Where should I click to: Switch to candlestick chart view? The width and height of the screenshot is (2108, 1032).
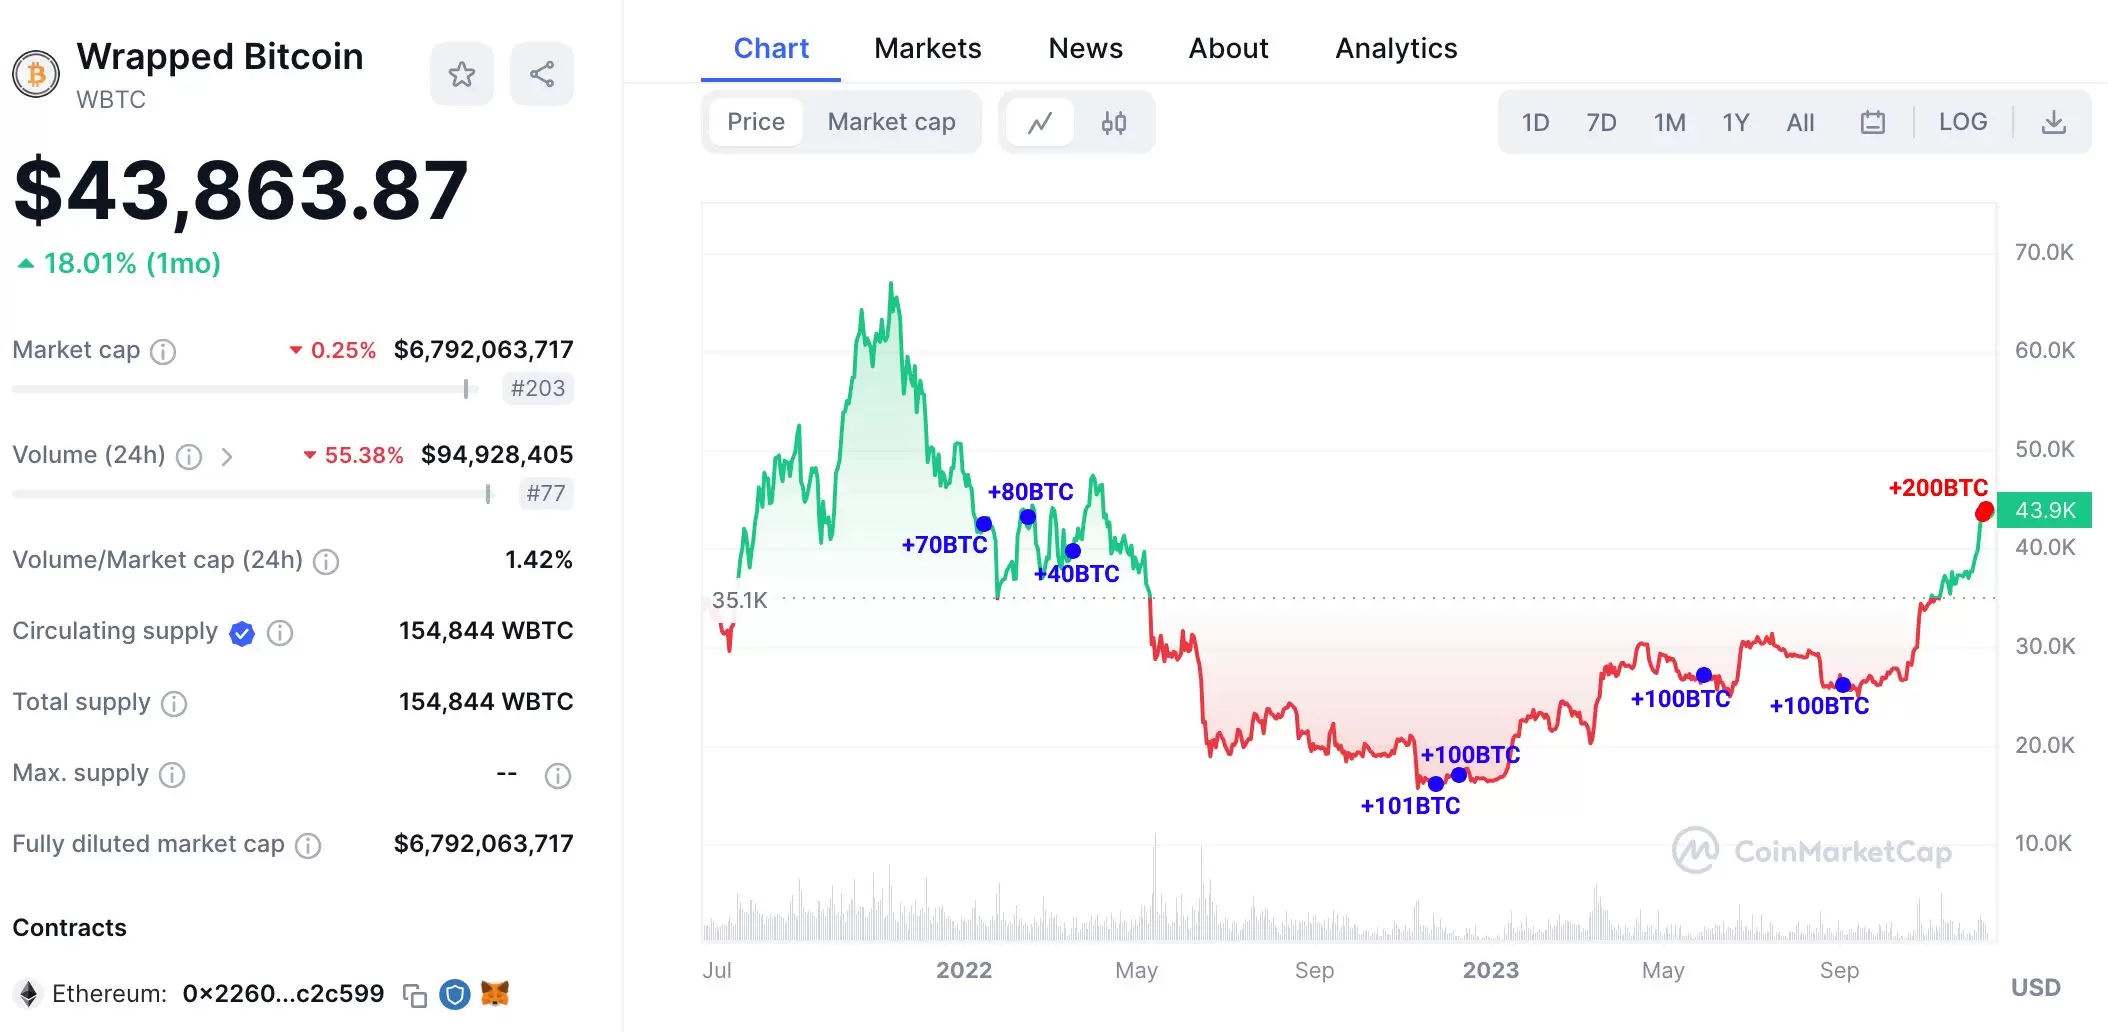1113,123
